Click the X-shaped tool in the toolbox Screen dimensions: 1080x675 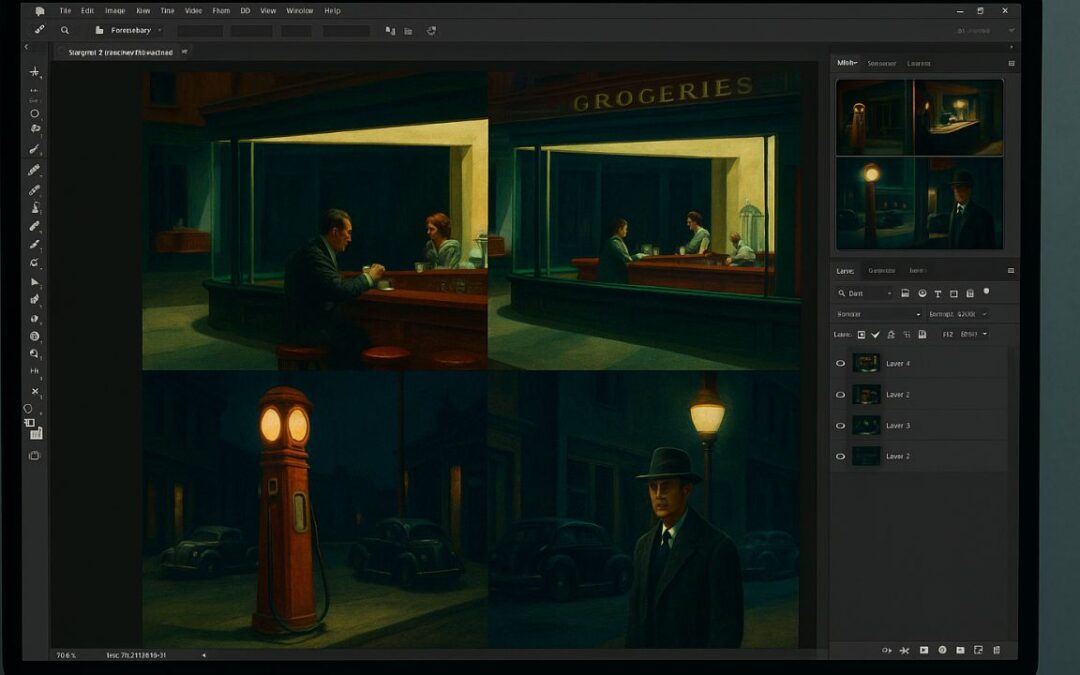coord(35,391)
